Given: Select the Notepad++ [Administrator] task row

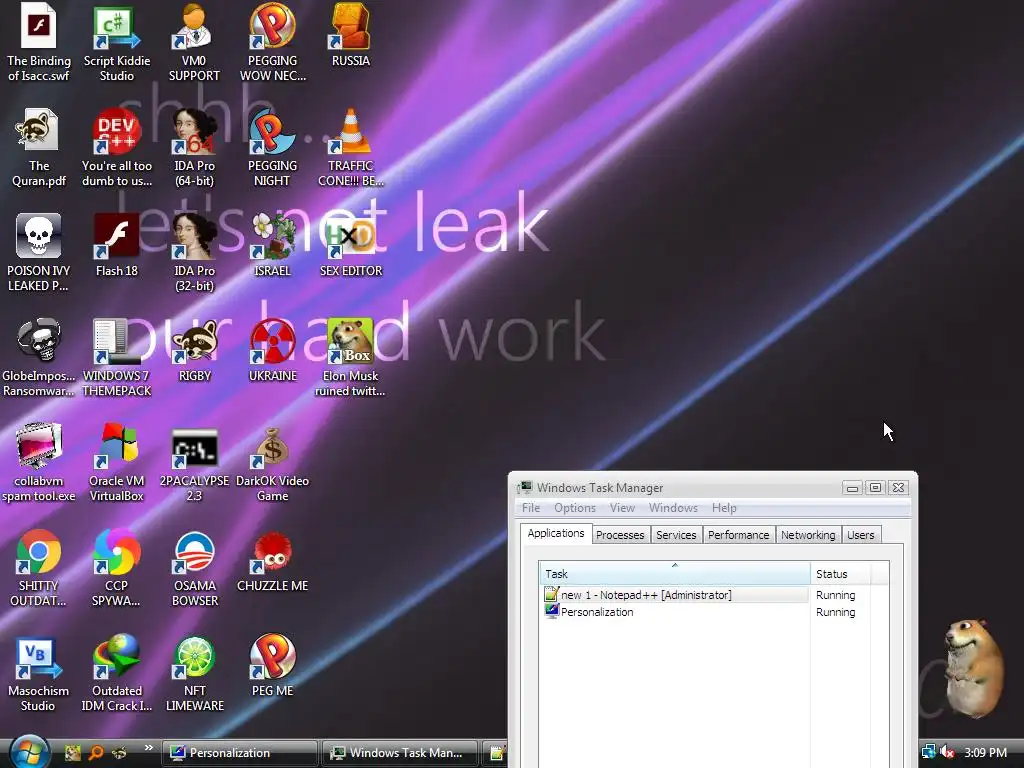Looking at the screenshot, I should [x=675, y=595].
